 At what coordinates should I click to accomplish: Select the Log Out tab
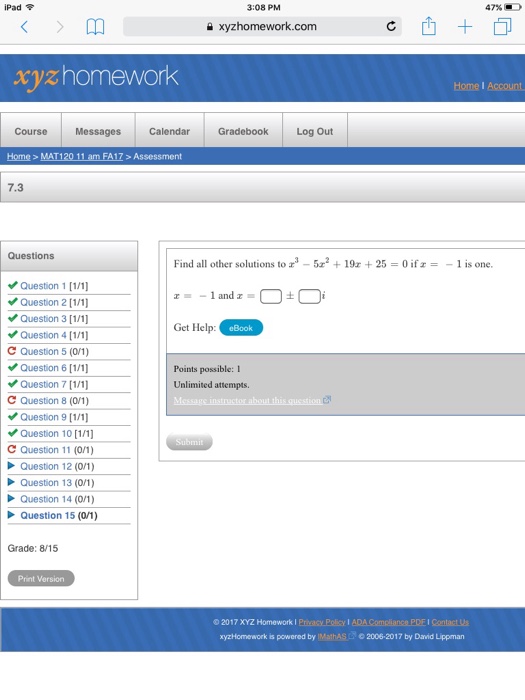(315, 131)
